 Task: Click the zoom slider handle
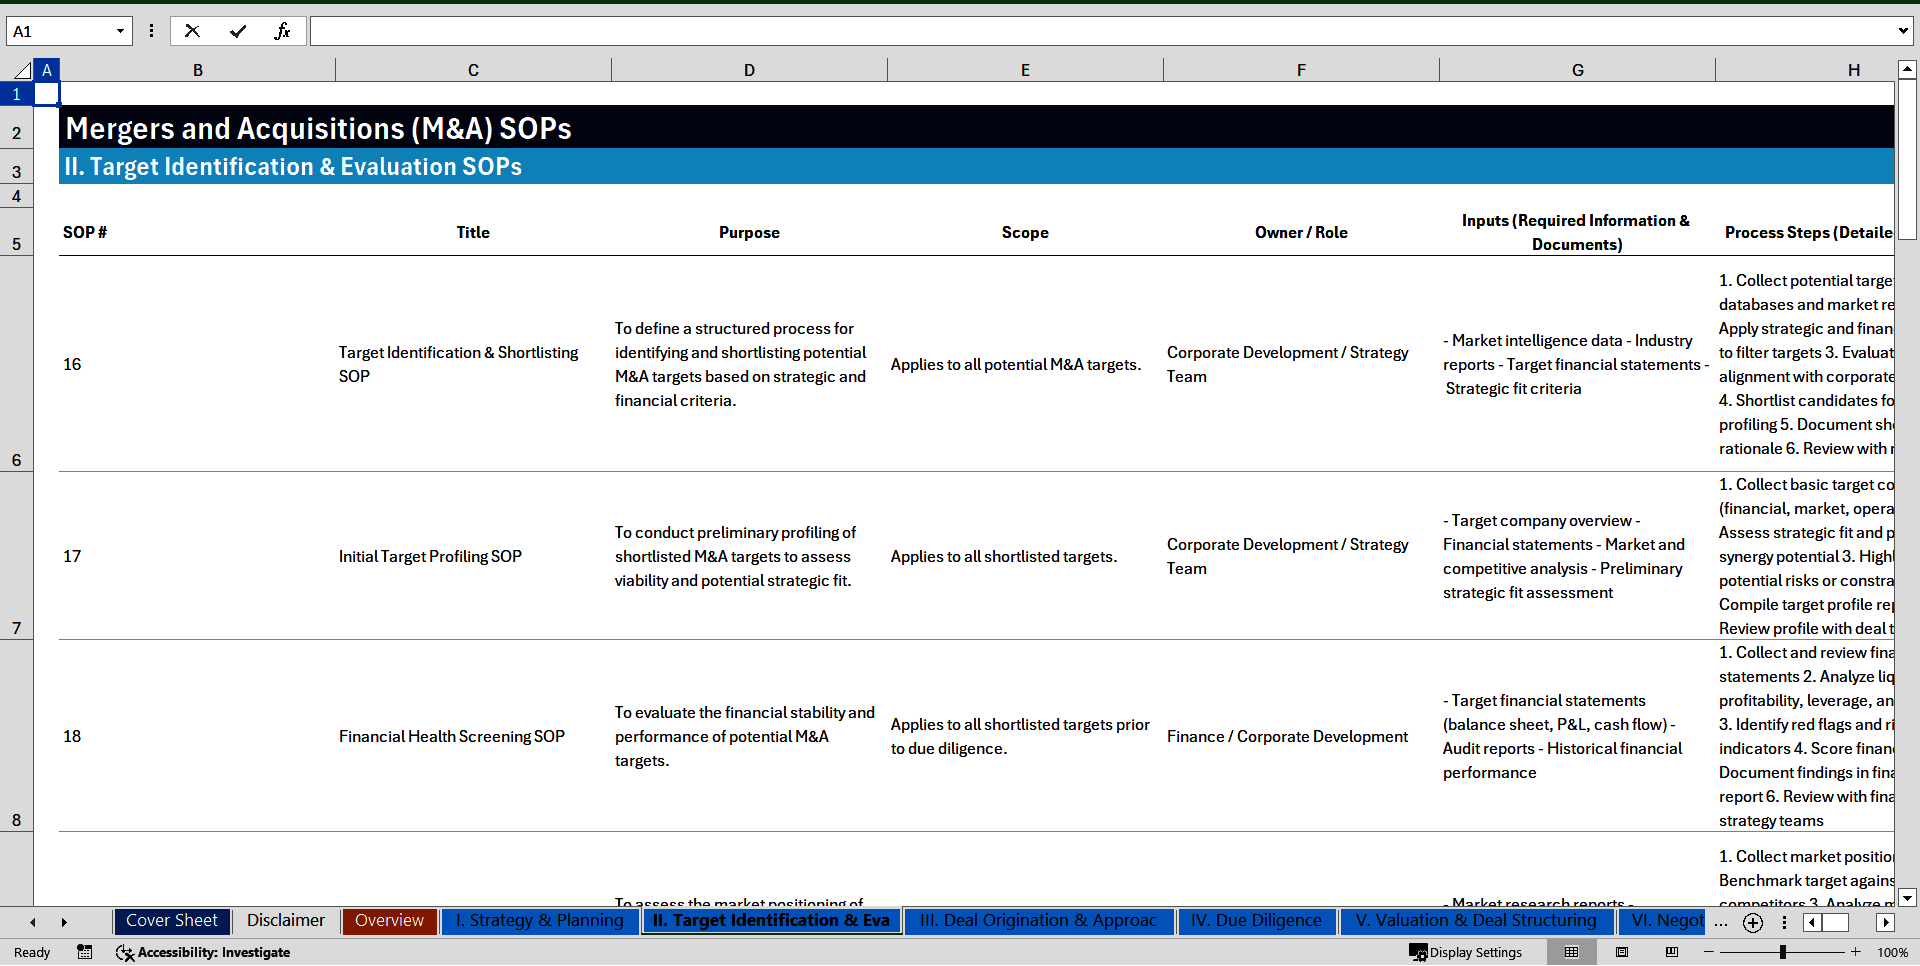point(1782,952)
